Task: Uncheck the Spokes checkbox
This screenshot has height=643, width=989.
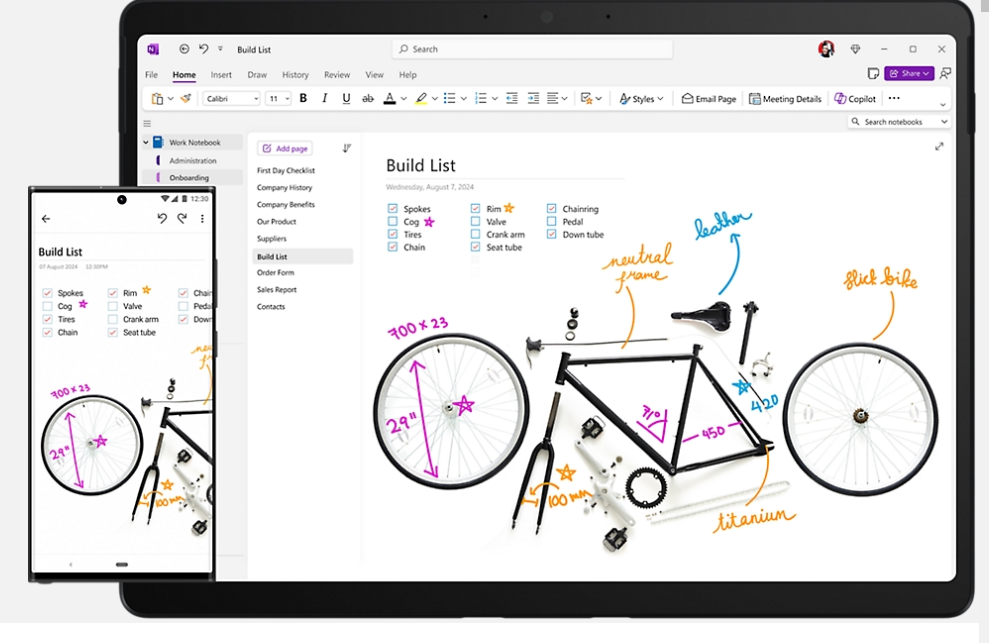Action: coord(392,209)
